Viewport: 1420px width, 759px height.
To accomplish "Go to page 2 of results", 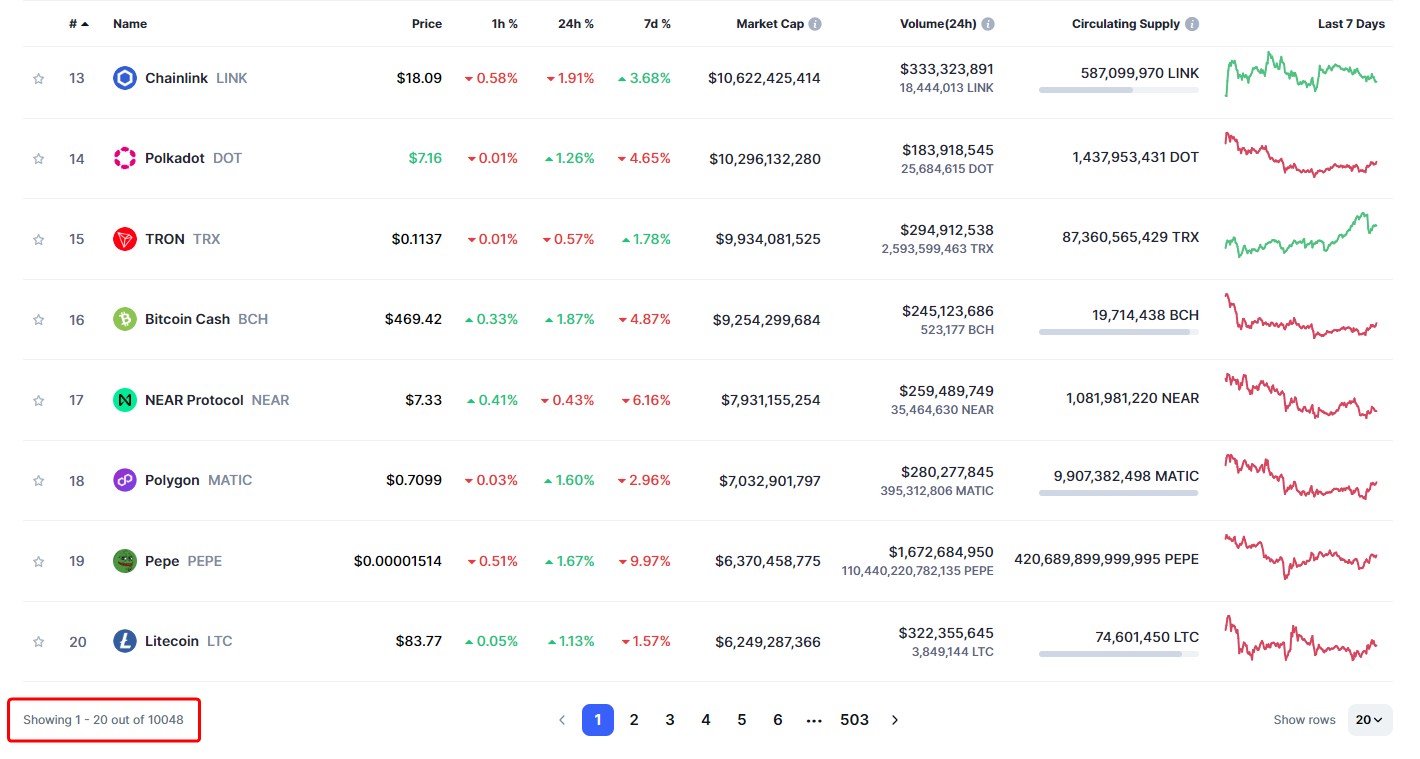I will (x=634, y=720).
